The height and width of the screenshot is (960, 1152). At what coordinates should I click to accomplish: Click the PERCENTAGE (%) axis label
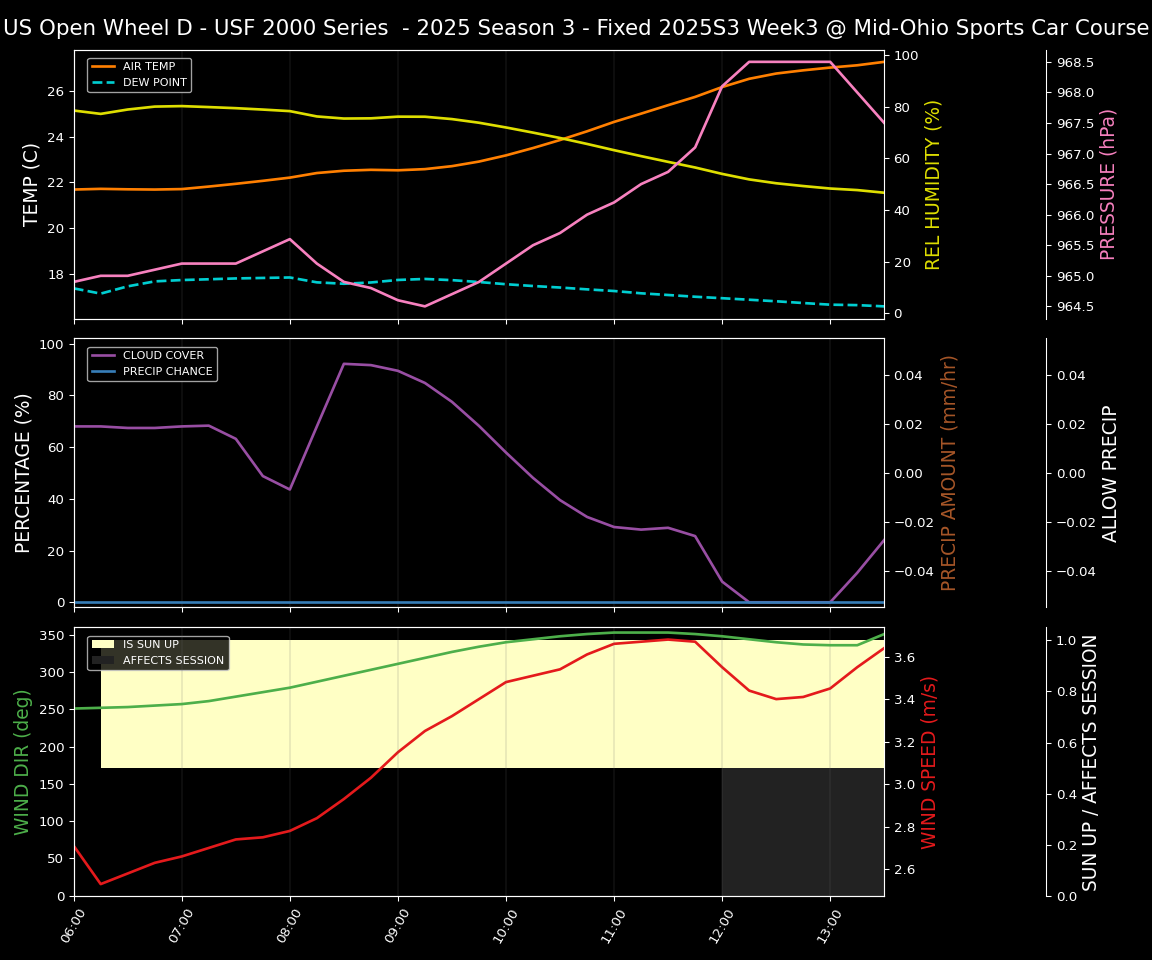[x=23, y=473]
